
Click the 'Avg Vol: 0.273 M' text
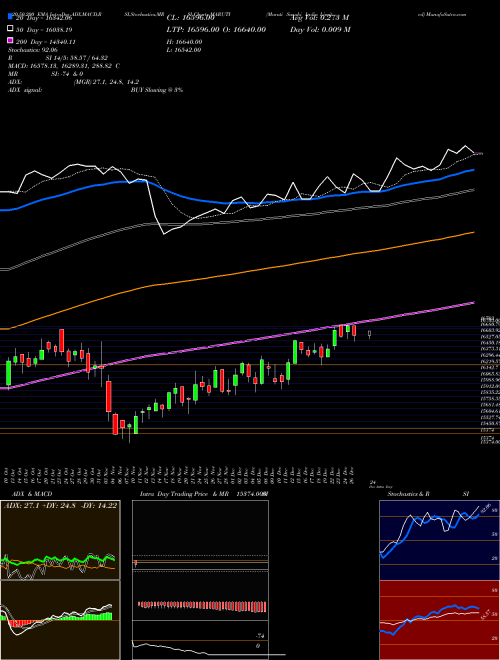pos(319,18)
